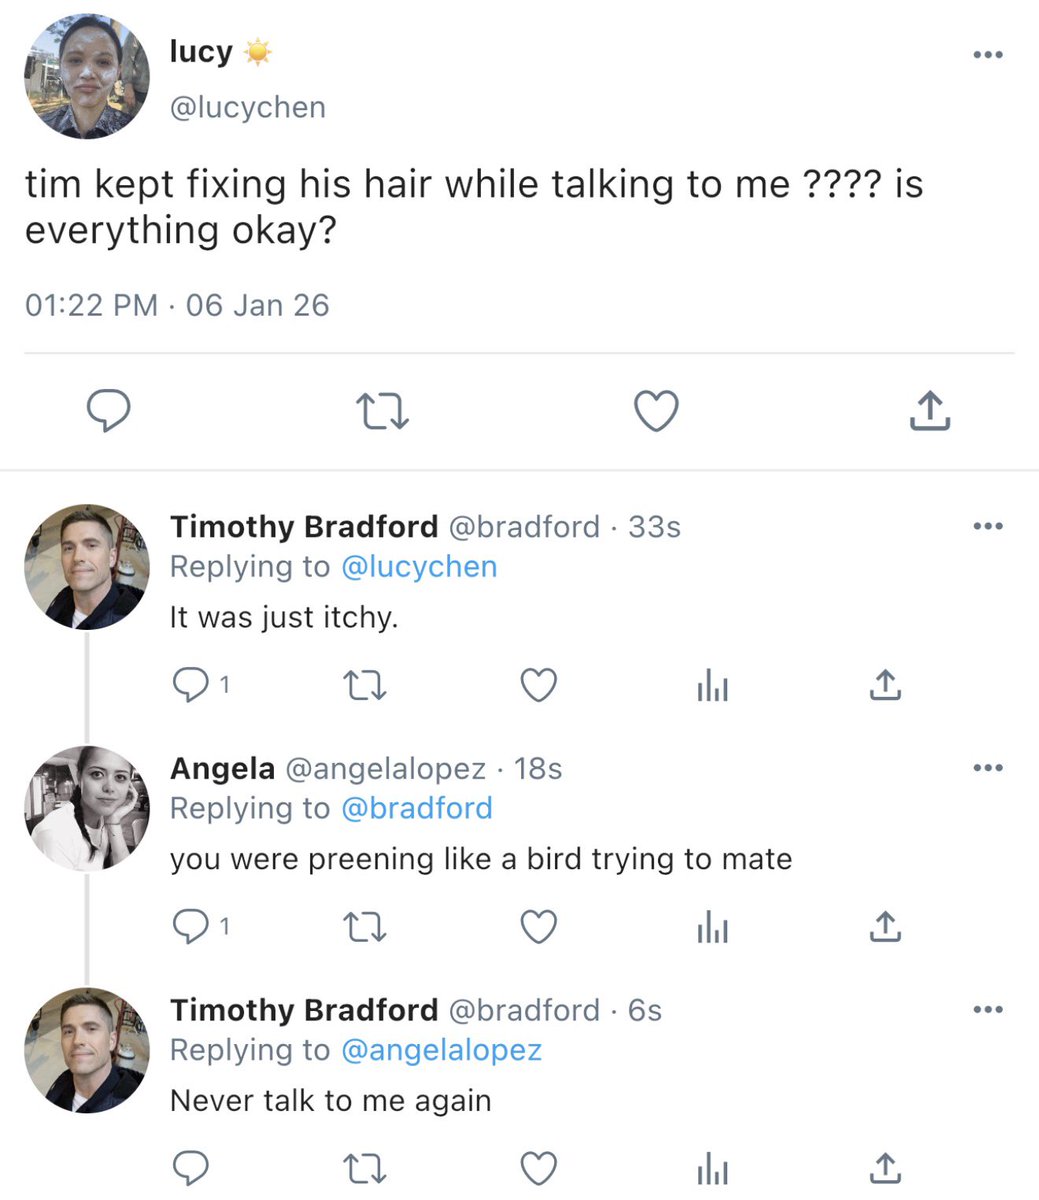Share Angela's preening bird reply
Image resolution: width=1039 pixels, height=1200 pixels.
click(x=885, y=927)
